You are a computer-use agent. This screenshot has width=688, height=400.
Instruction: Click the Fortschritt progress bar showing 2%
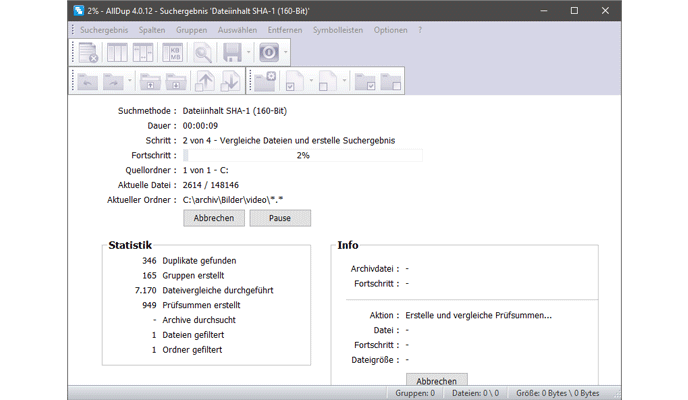[x=302, y=156]
